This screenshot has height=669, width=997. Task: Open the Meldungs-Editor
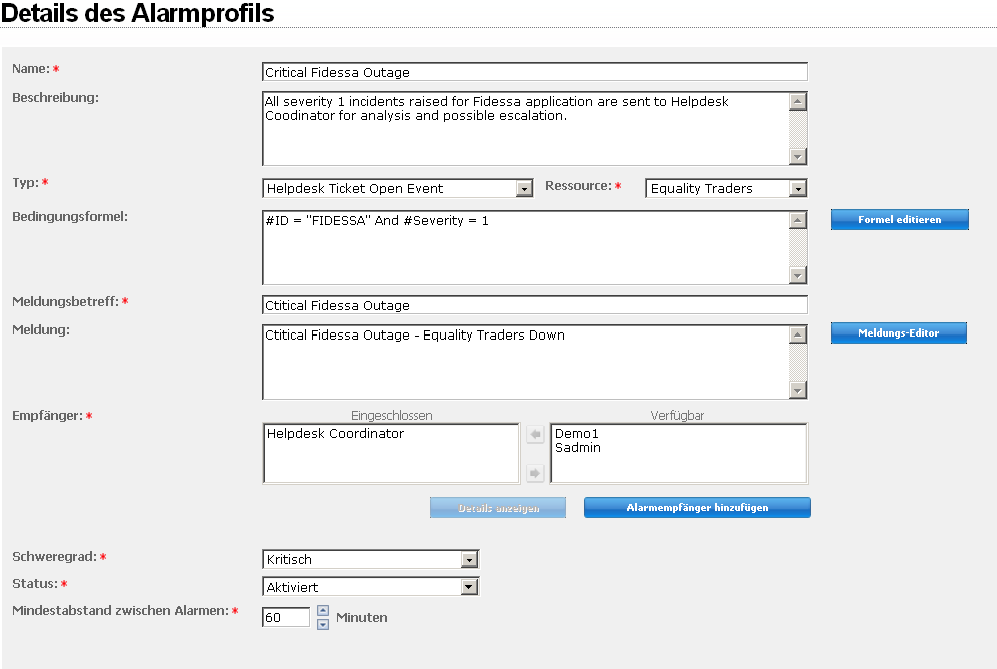898,334
